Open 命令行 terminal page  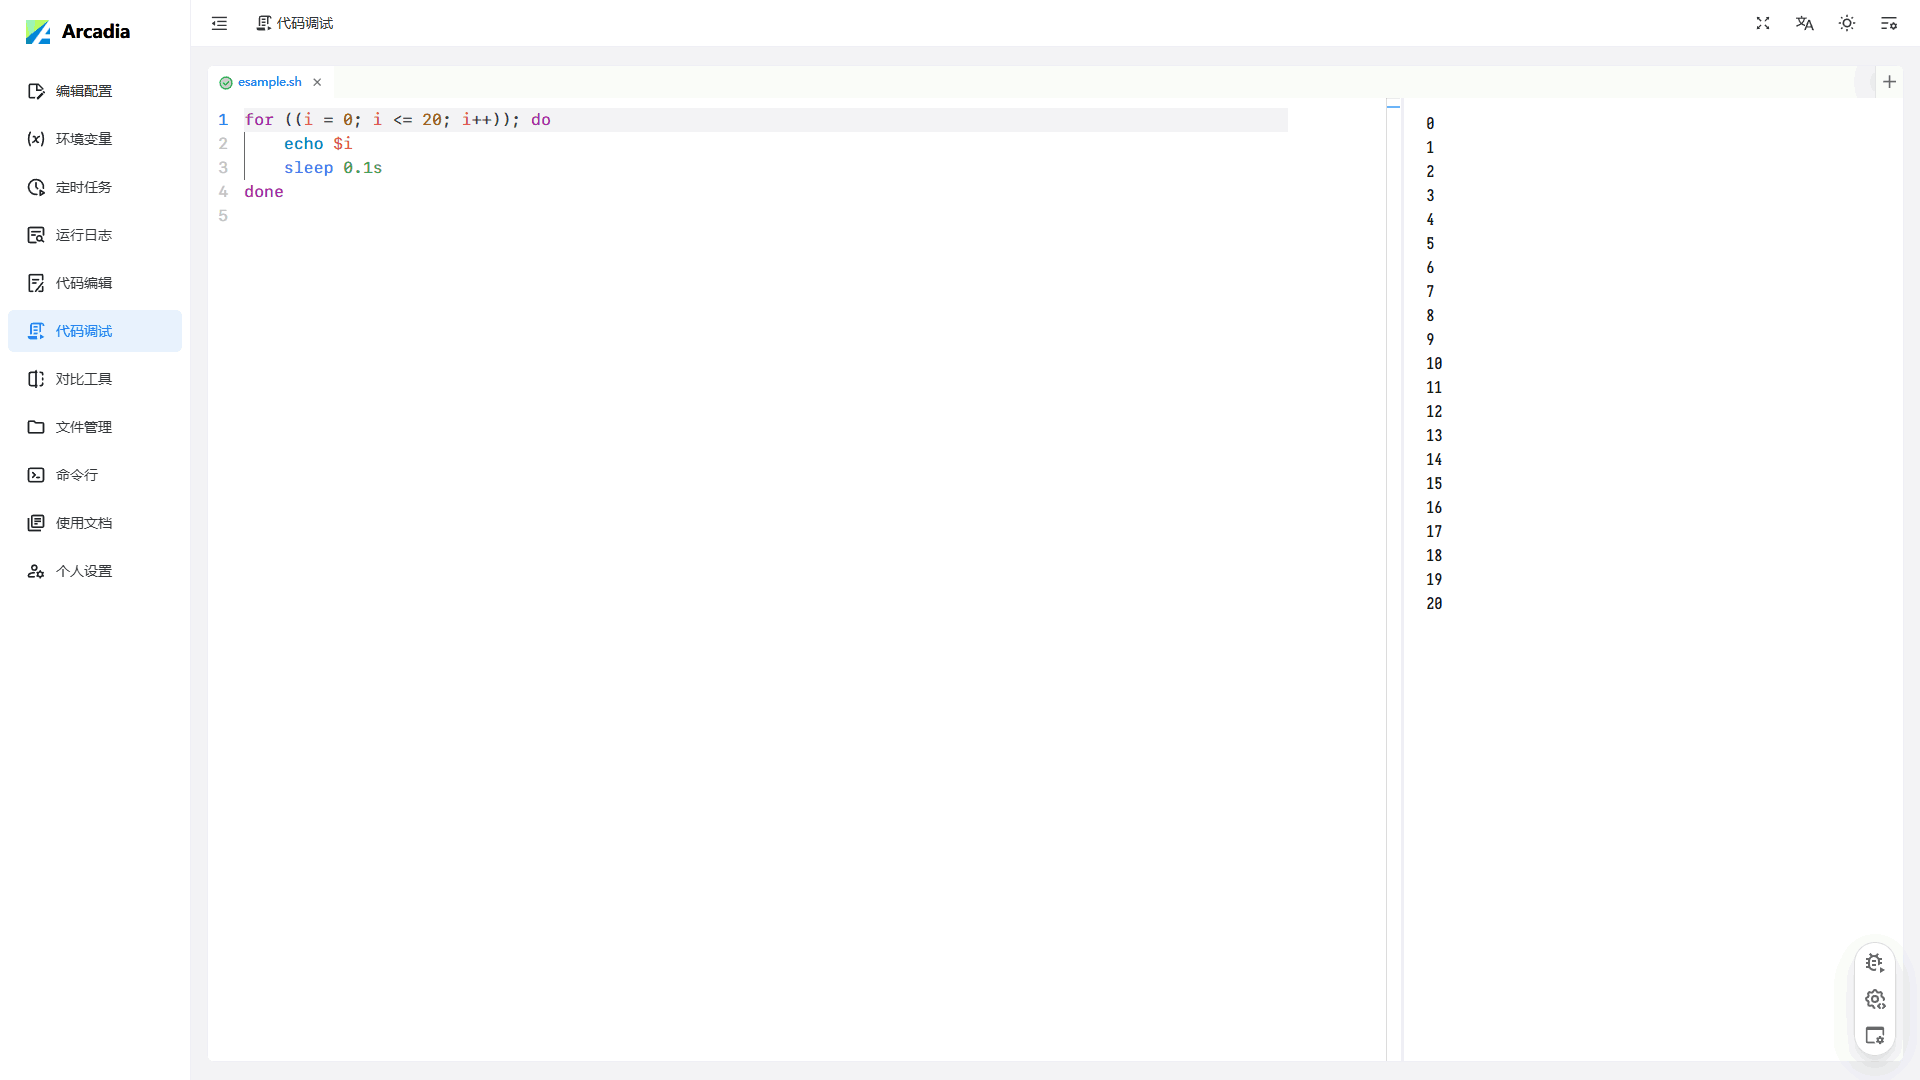coord(77,475)
